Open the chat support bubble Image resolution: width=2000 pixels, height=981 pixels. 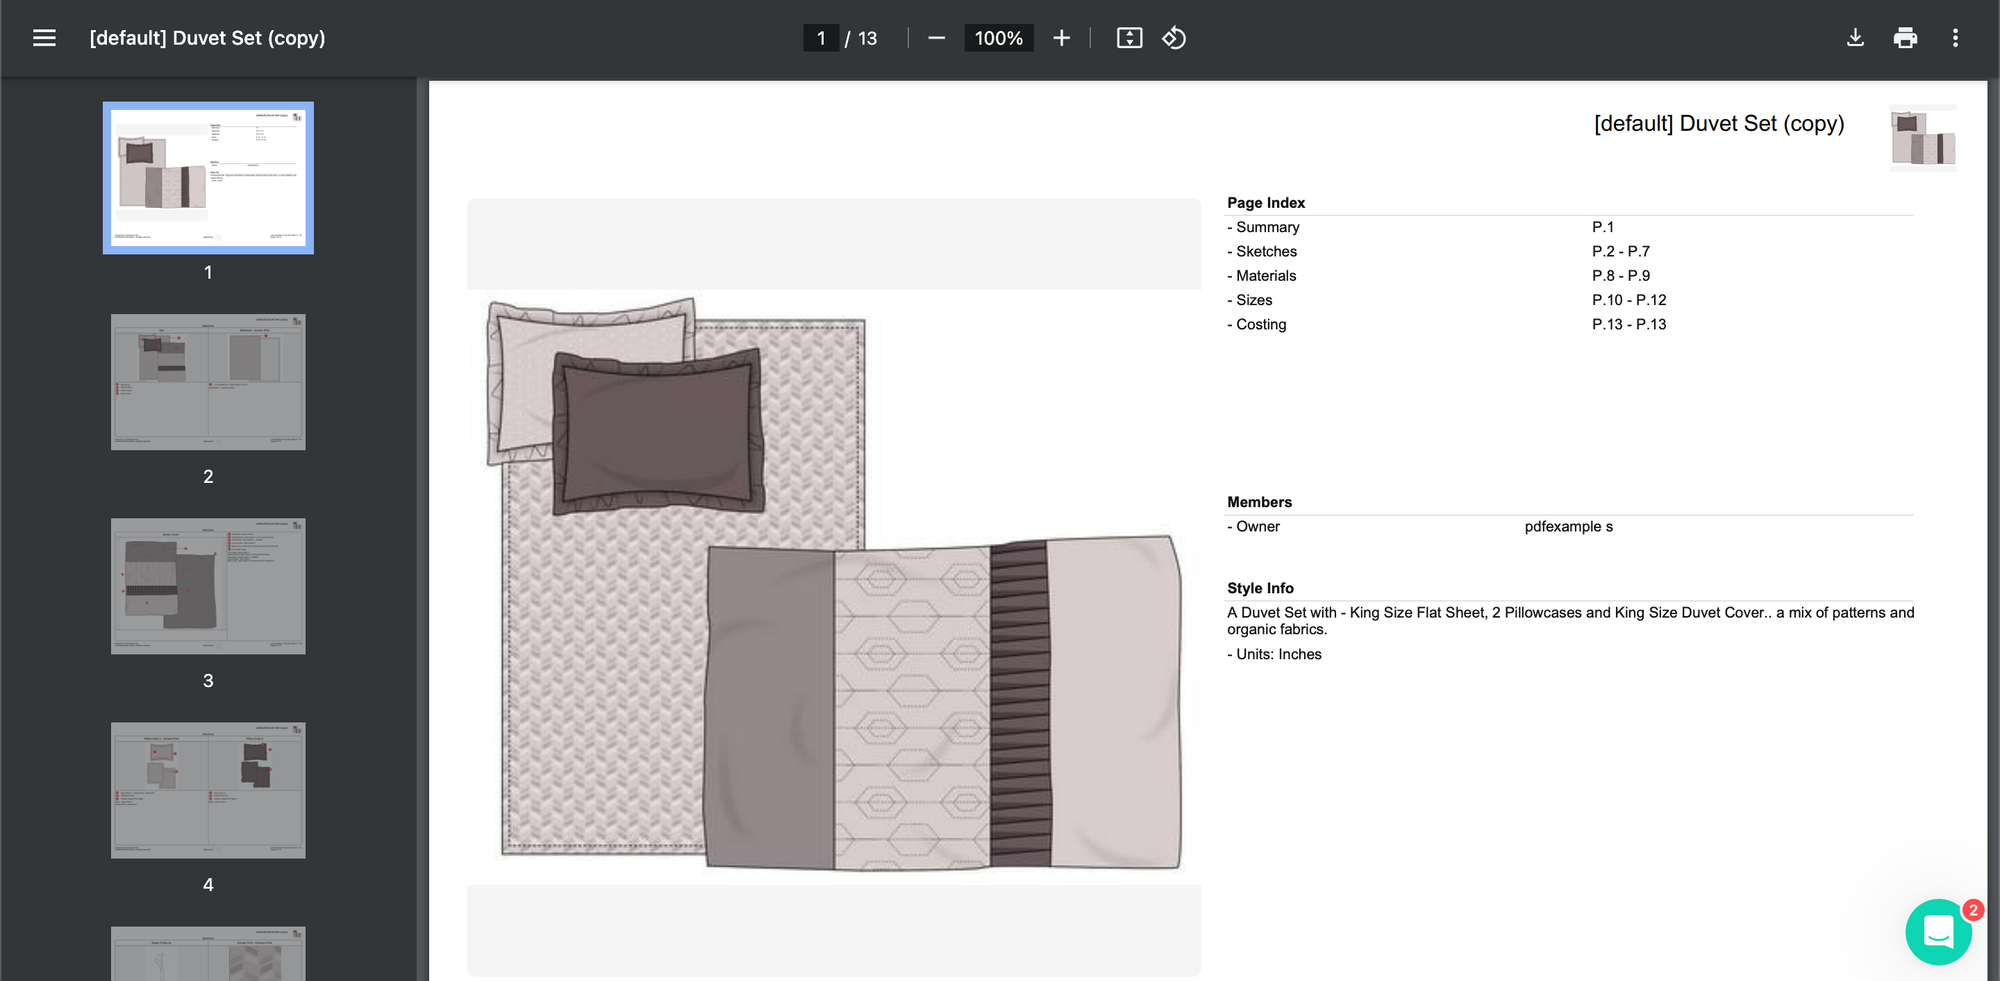tap(1938, 931)
